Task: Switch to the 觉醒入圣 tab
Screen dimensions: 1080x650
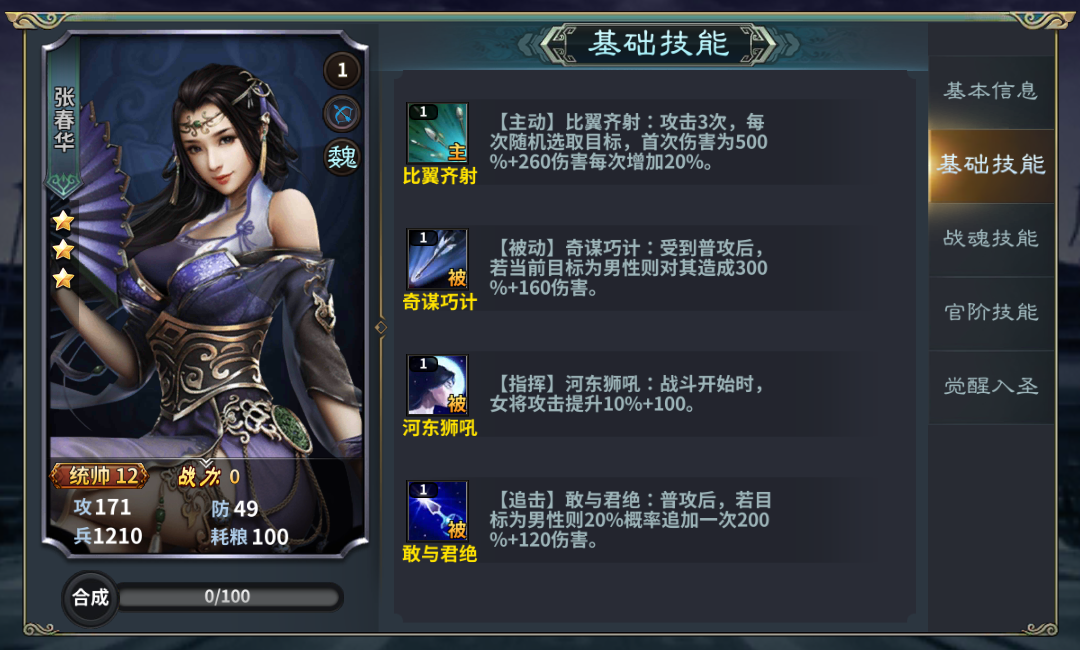Action: 990,386
